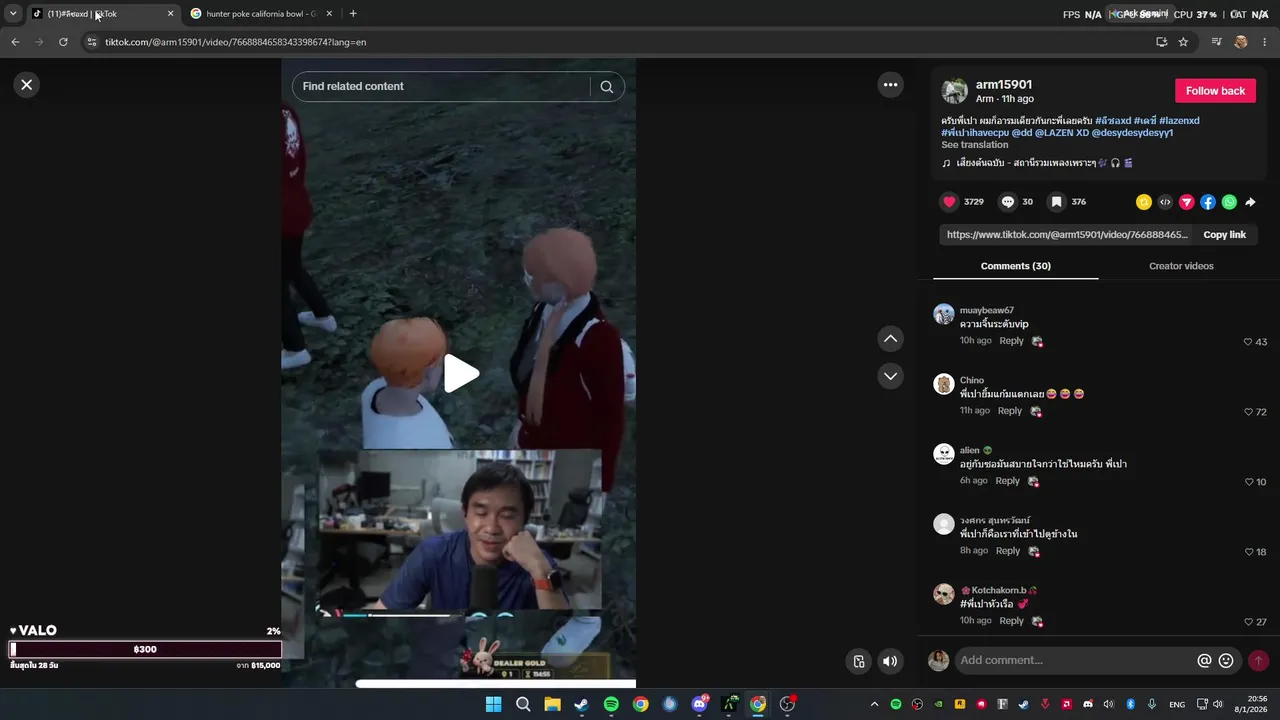Open the Steam taskbar icon
The height and width of the screenshot is (720, 1280).
(581, 704)
